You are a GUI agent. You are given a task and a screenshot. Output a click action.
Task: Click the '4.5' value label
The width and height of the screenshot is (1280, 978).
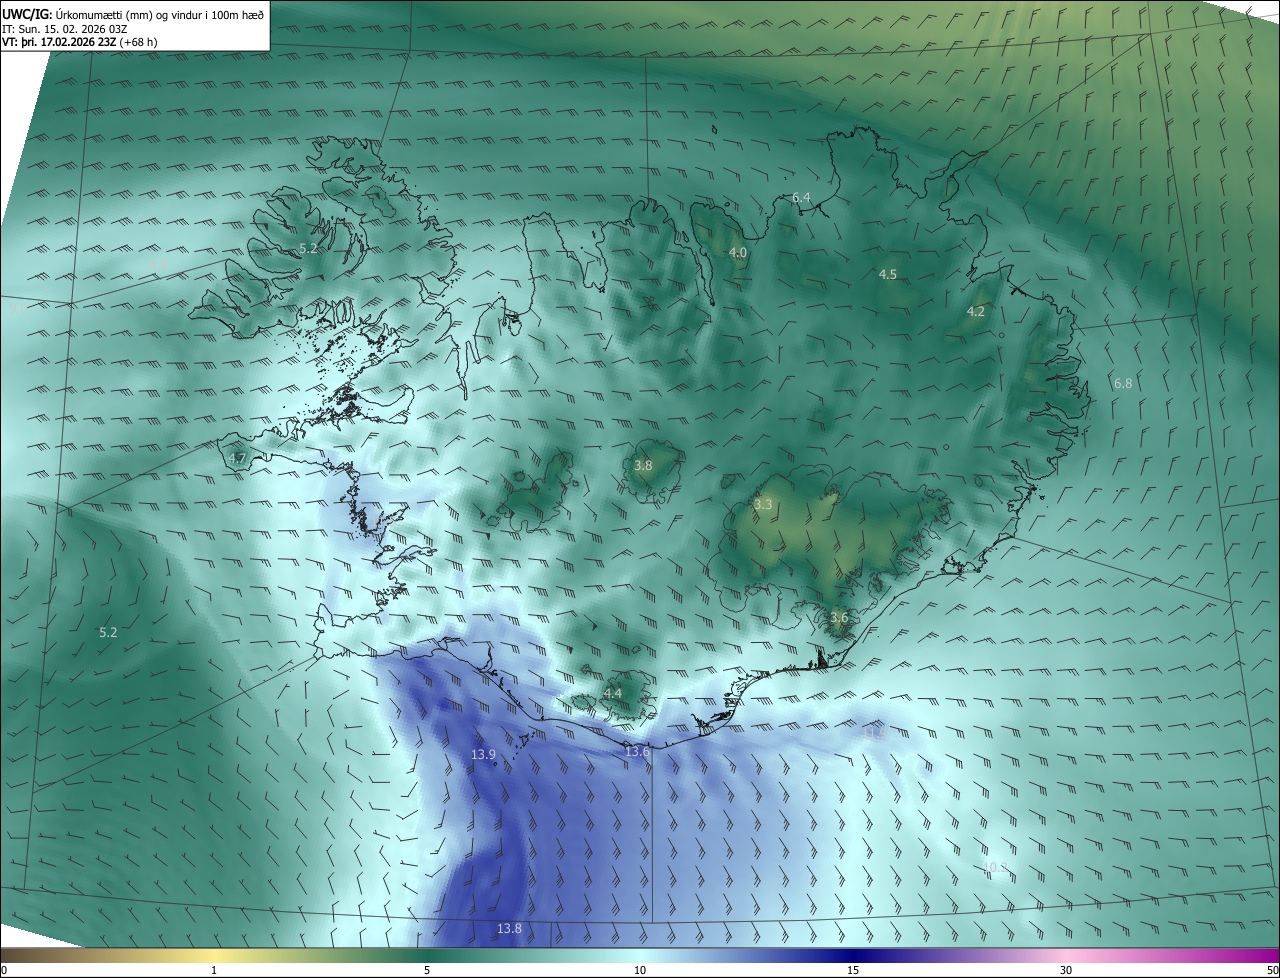(888, 274)
